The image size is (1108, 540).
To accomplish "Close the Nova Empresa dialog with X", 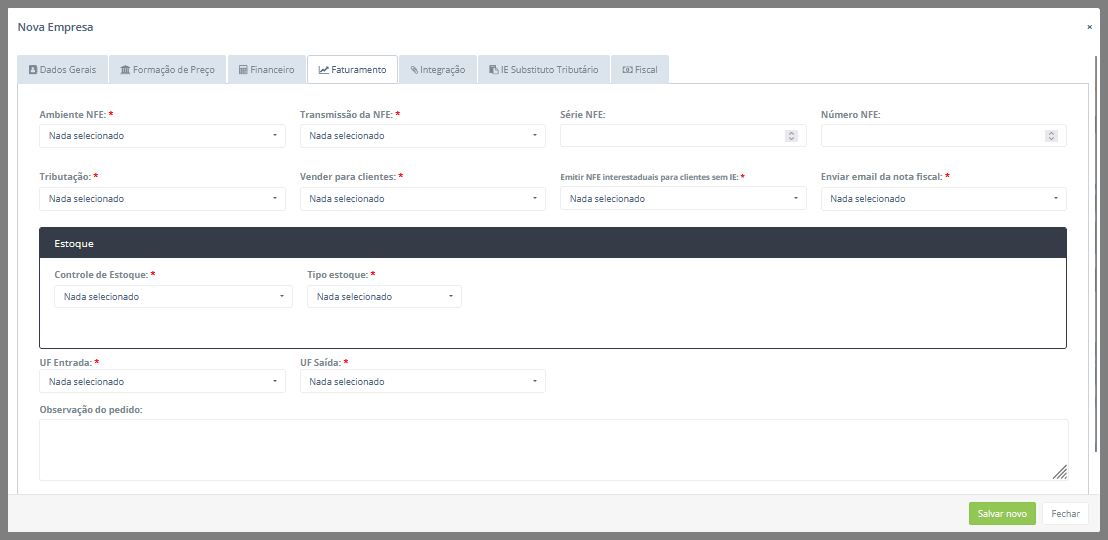I will [x=1089, y=27].
